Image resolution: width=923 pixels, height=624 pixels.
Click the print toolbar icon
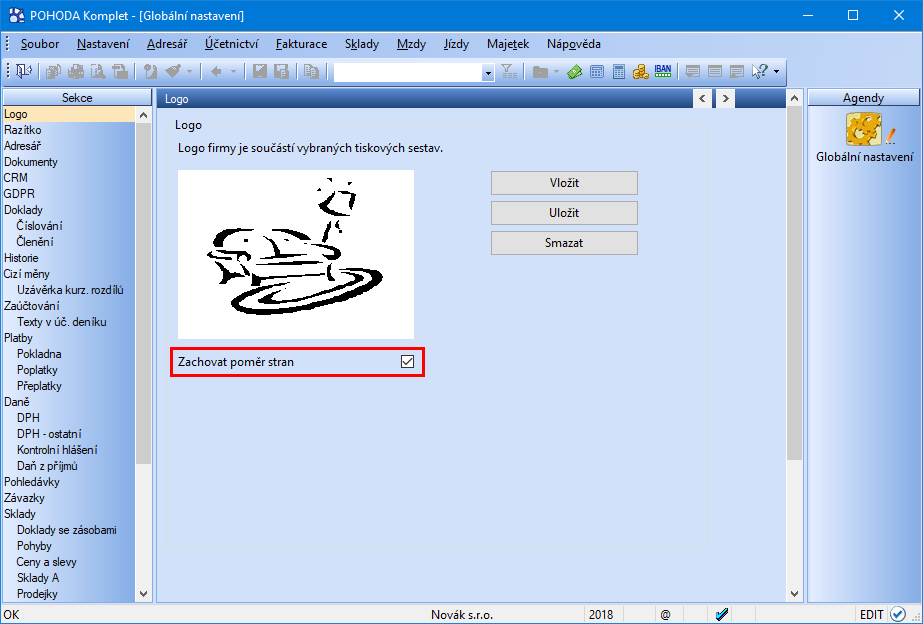76,72
